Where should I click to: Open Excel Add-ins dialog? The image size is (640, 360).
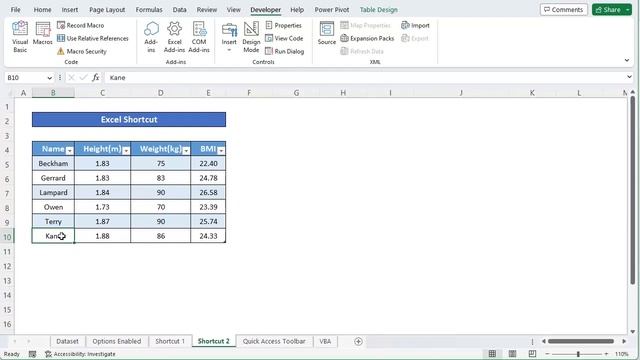[x=174, y=37]
